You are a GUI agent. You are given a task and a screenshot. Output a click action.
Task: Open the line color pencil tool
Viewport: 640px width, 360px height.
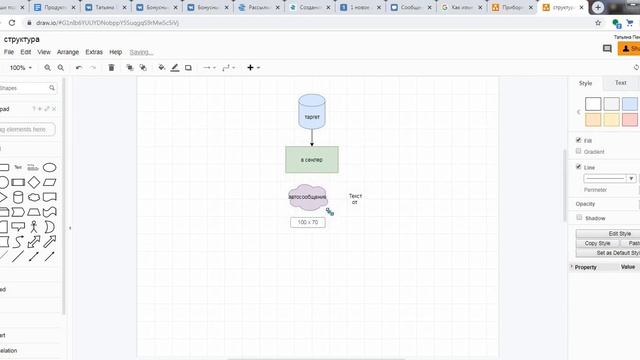(x=175, y=68)
